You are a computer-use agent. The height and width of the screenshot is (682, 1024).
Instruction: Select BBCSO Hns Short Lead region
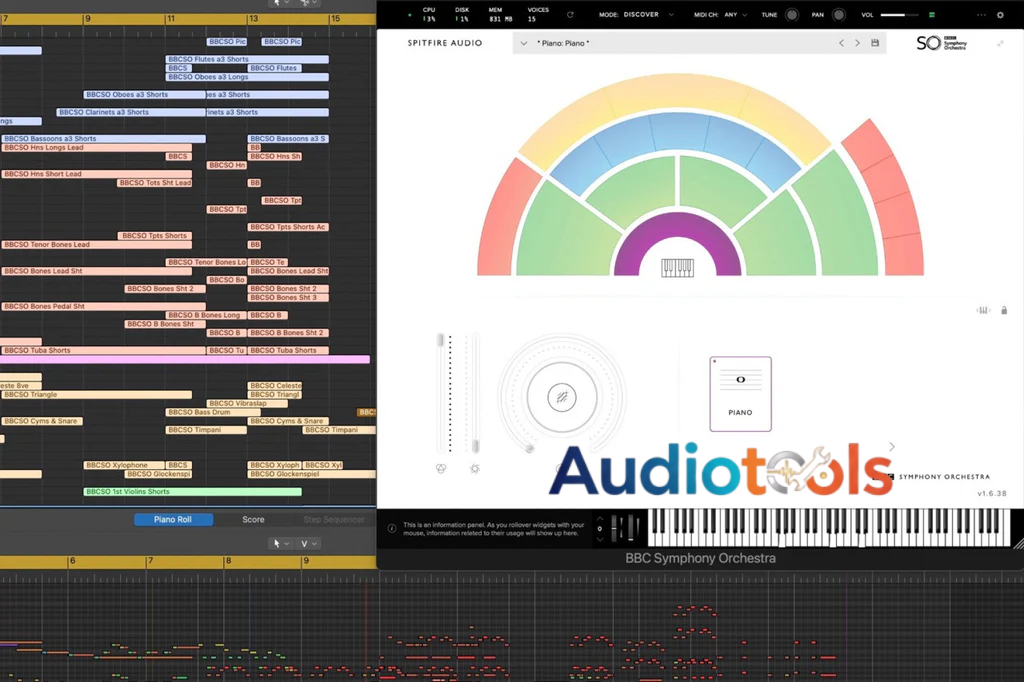tap(97, 174)
